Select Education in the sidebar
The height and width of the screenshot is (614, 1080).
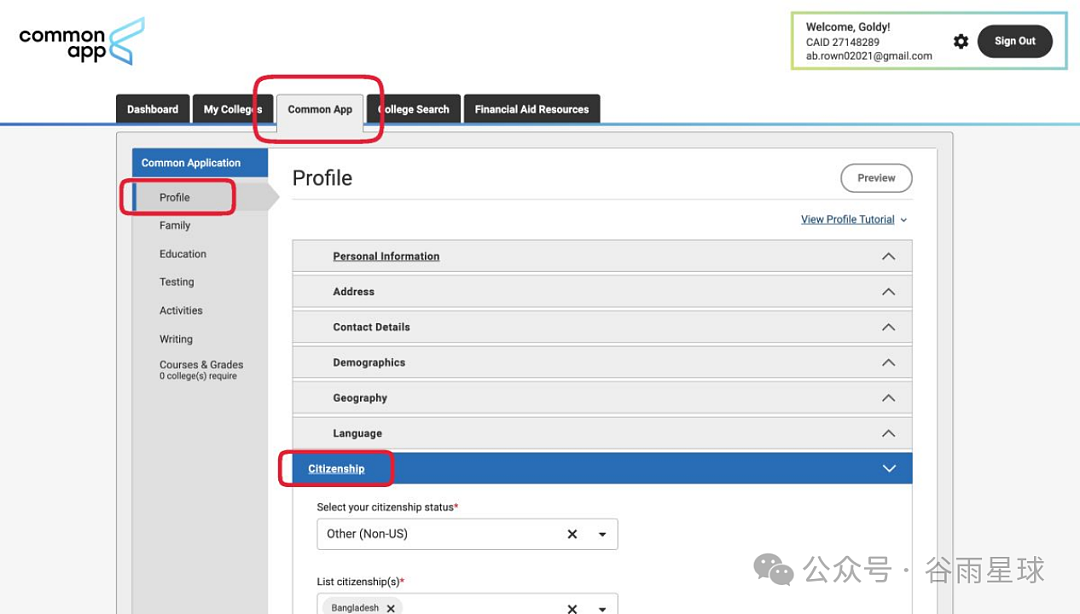(183, 254)
